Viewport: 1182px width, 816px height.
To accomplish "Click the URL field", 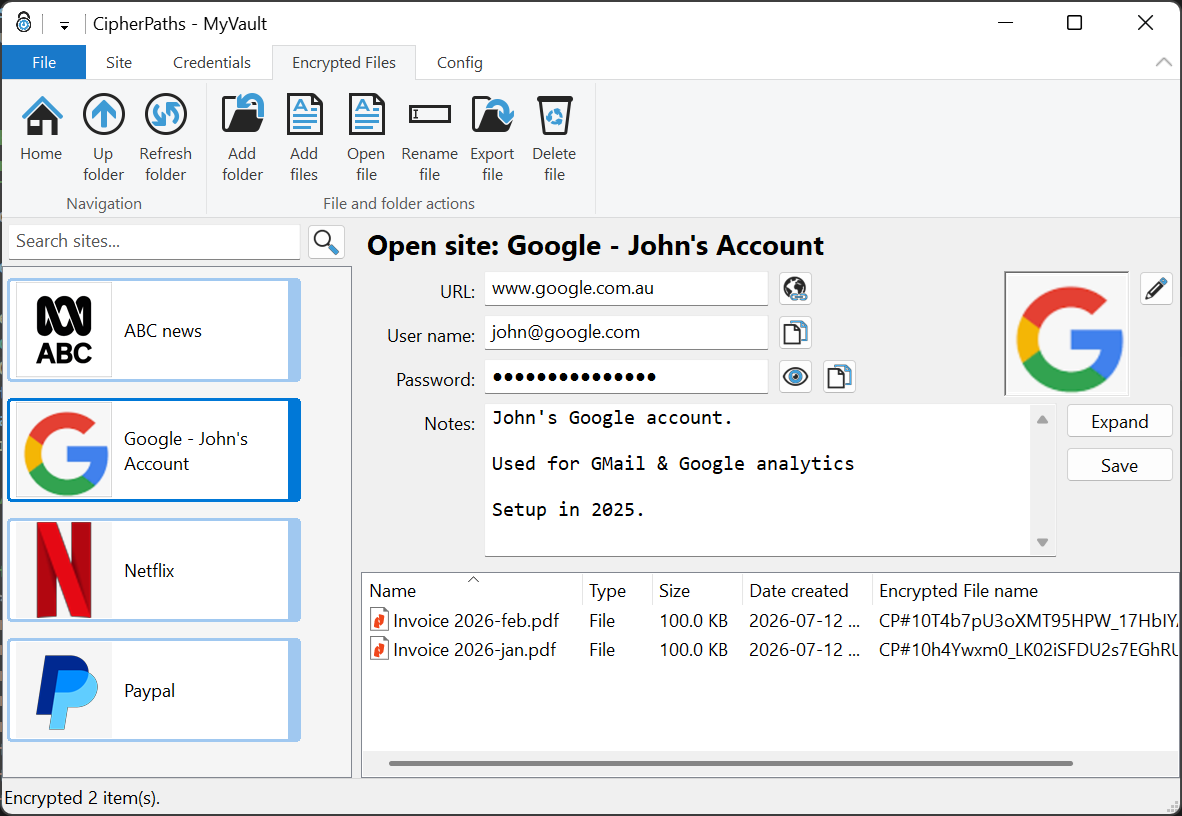I will (x=626, y=289).
